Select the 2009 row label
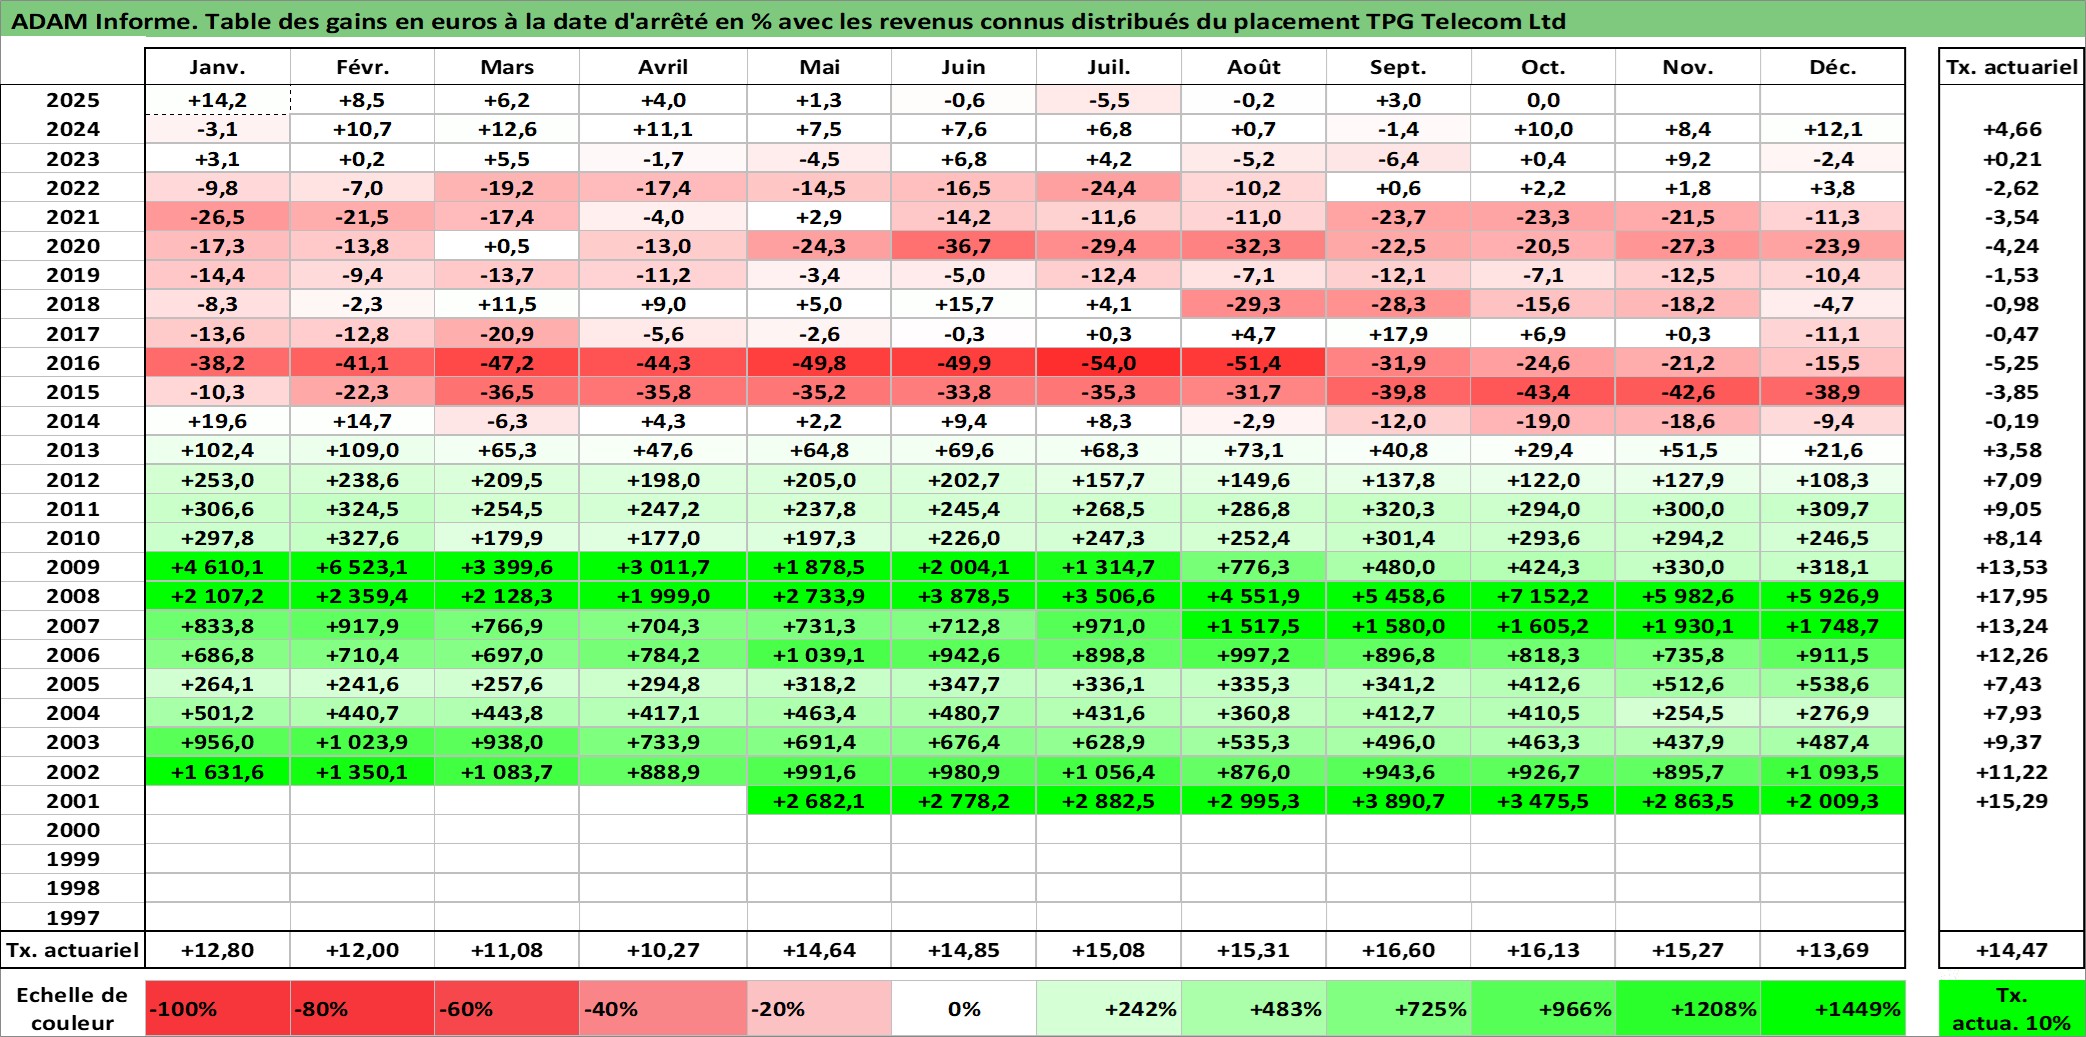The height and width of the screenshot is (1037, 2086). point(73,567)
